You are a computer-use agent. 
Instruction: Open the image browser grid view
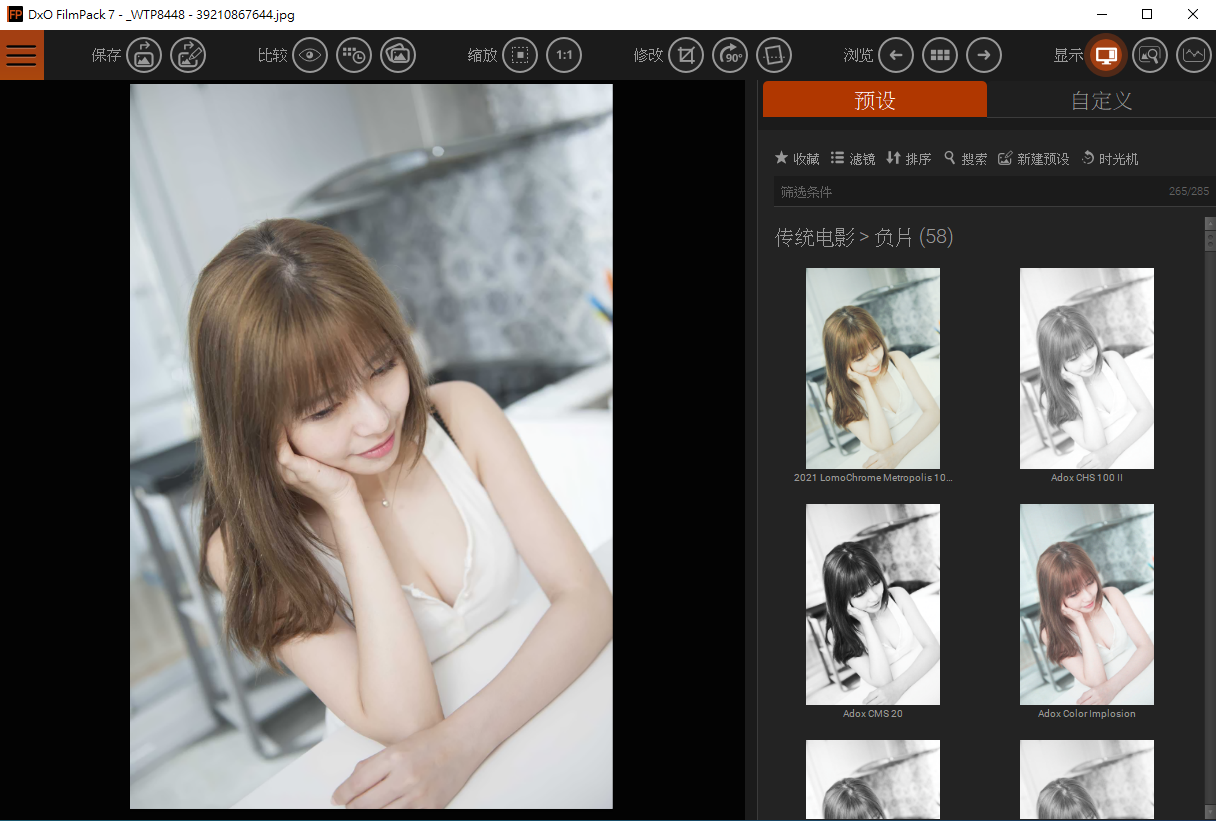(x=940, y=55)
